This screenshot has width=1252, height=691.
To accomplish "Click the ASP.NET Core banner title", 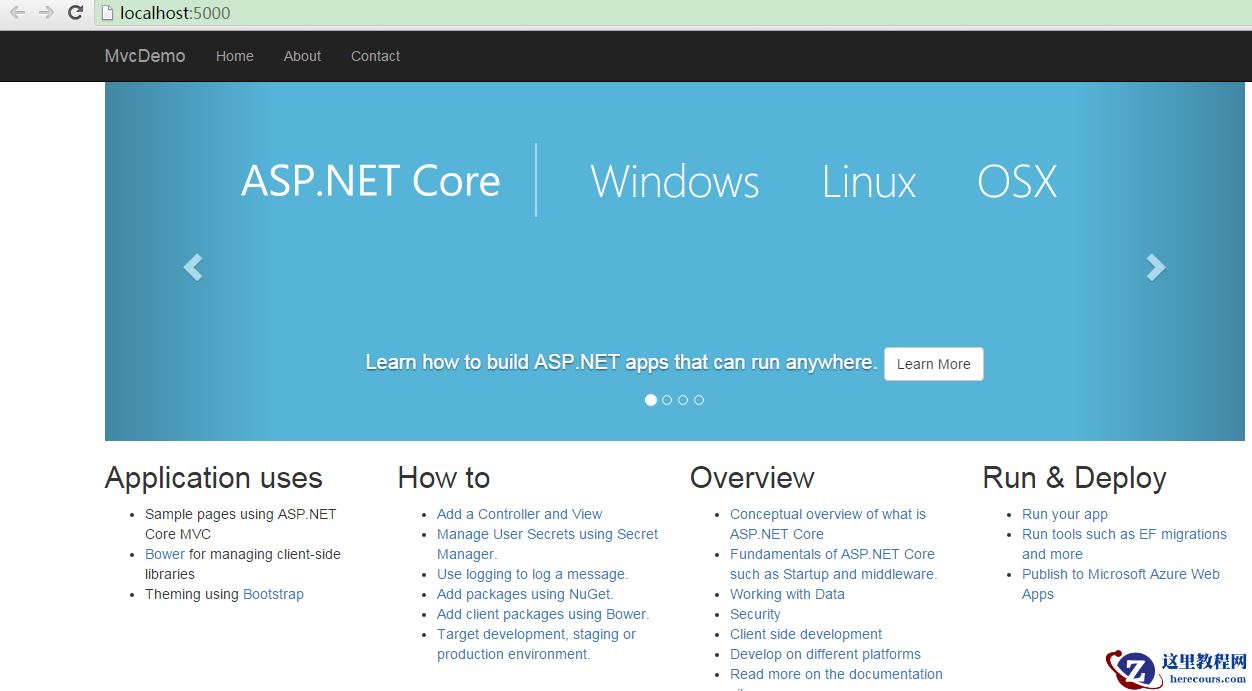I will [370, 181].
